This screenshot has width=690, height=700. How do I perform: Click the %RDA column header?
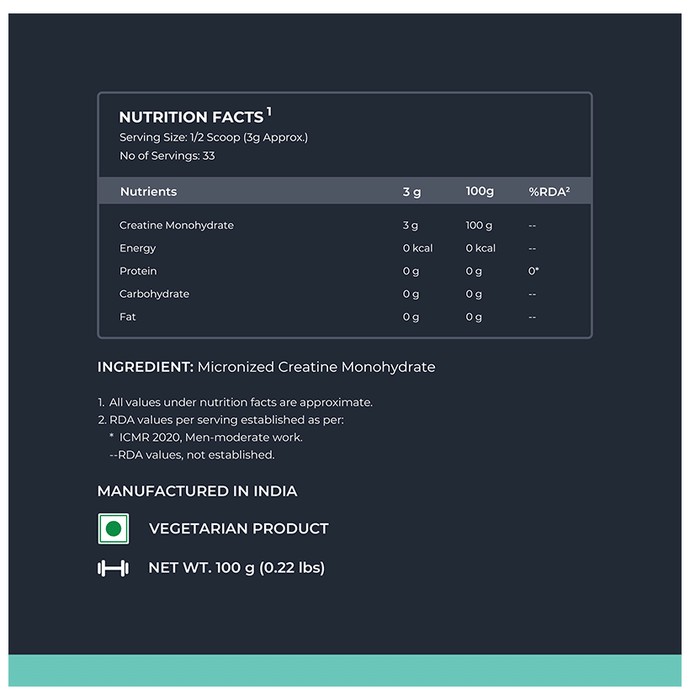pyautogui.click(x=549, y=192)
